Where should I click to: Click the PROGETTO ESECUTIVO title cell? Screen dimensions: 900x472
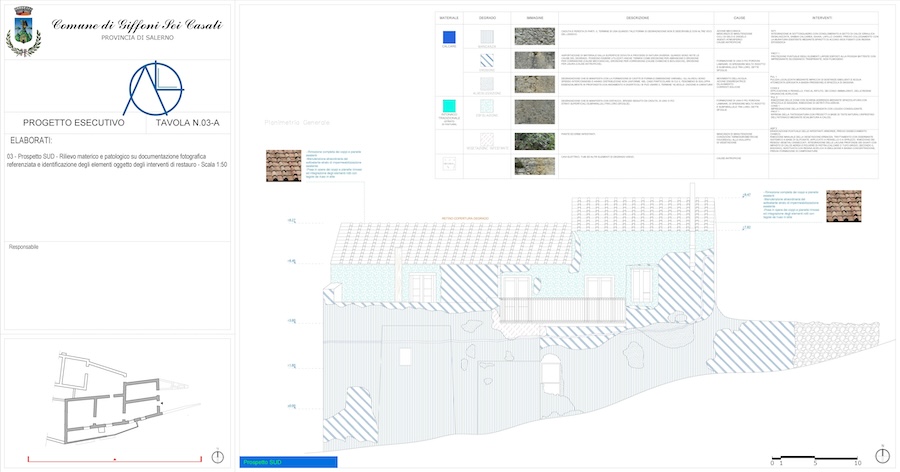pos(67,122)
